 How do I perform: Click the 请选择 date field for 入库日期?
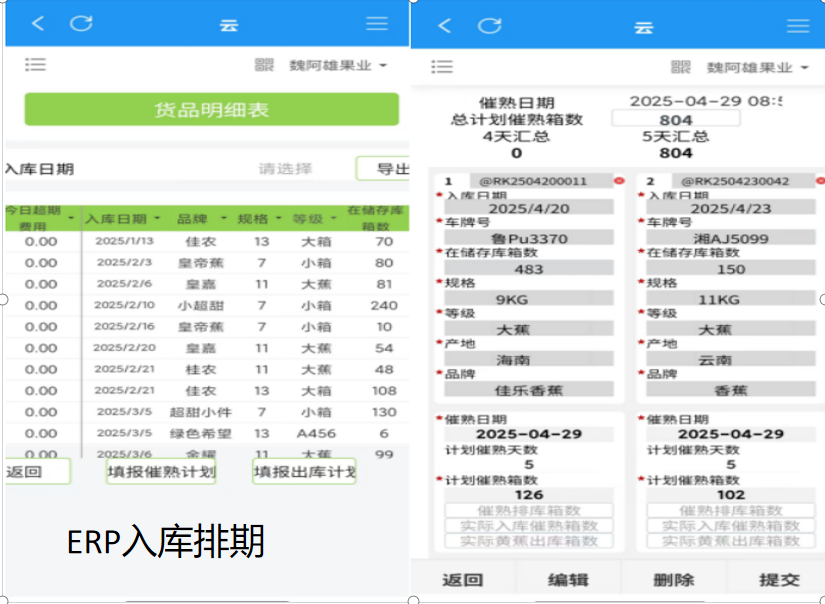tap(285, 169)
